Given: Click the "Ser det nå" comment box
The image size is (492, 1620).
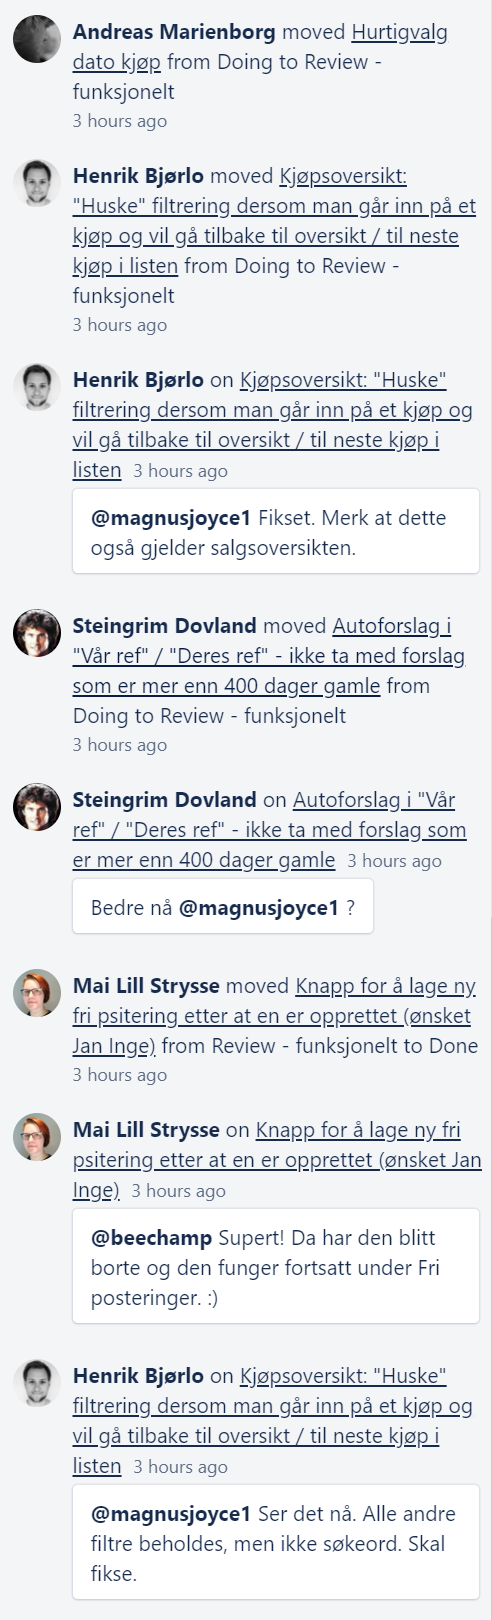Looking at the screenshot, I should [x=275, y=1543].
